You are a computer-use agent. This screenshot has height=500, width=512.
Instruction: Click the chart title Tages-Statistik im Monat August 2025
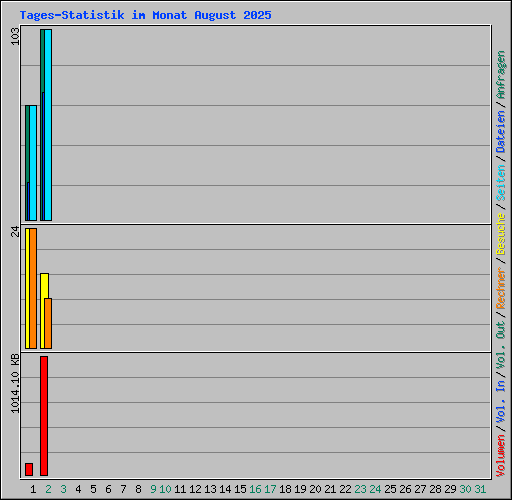(x=145, y=15)
